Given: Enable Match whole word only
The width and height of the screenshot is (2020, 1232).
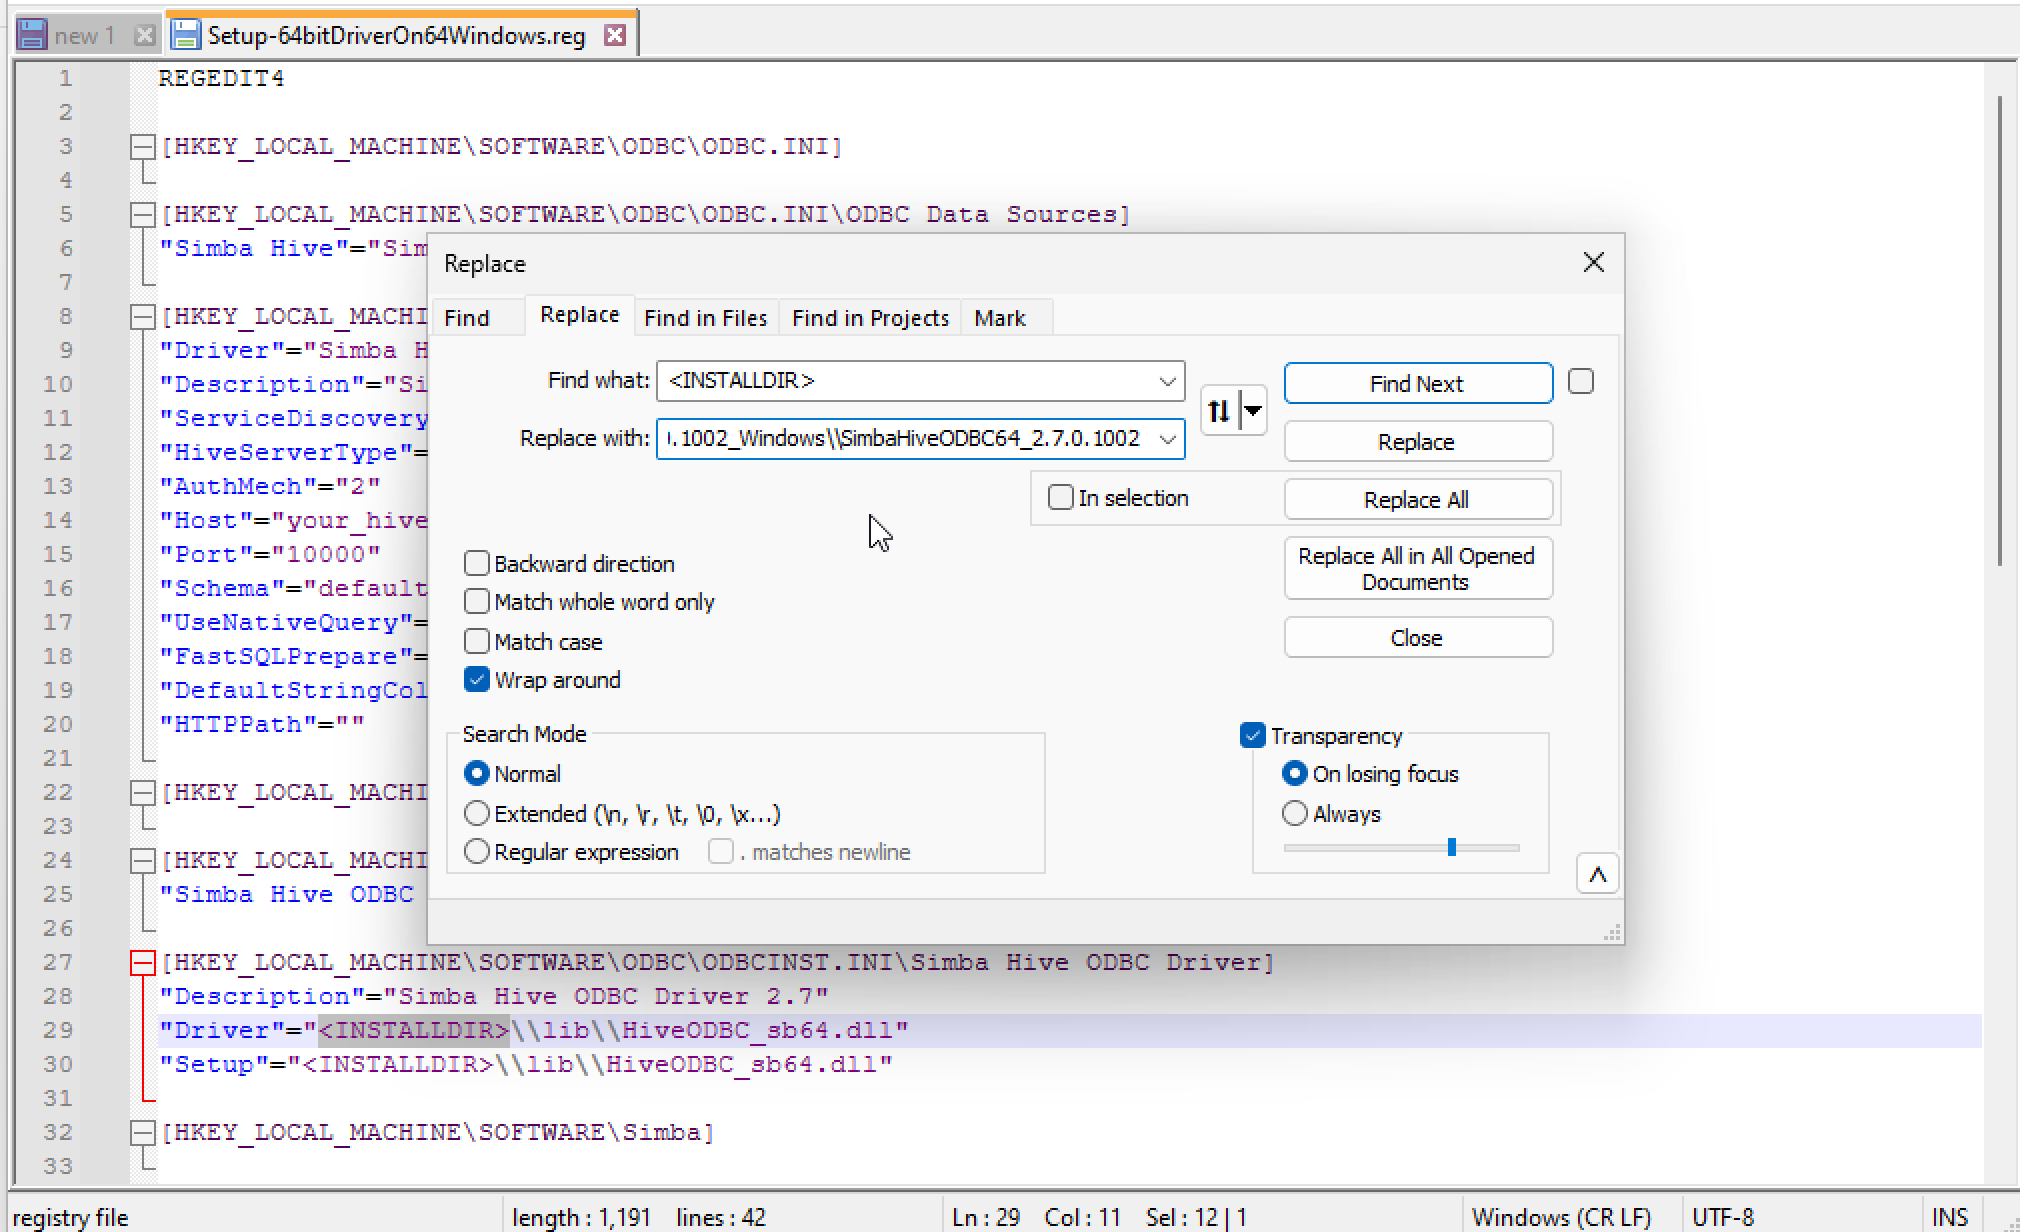Looking at the screenshot, I should point(477,602).
